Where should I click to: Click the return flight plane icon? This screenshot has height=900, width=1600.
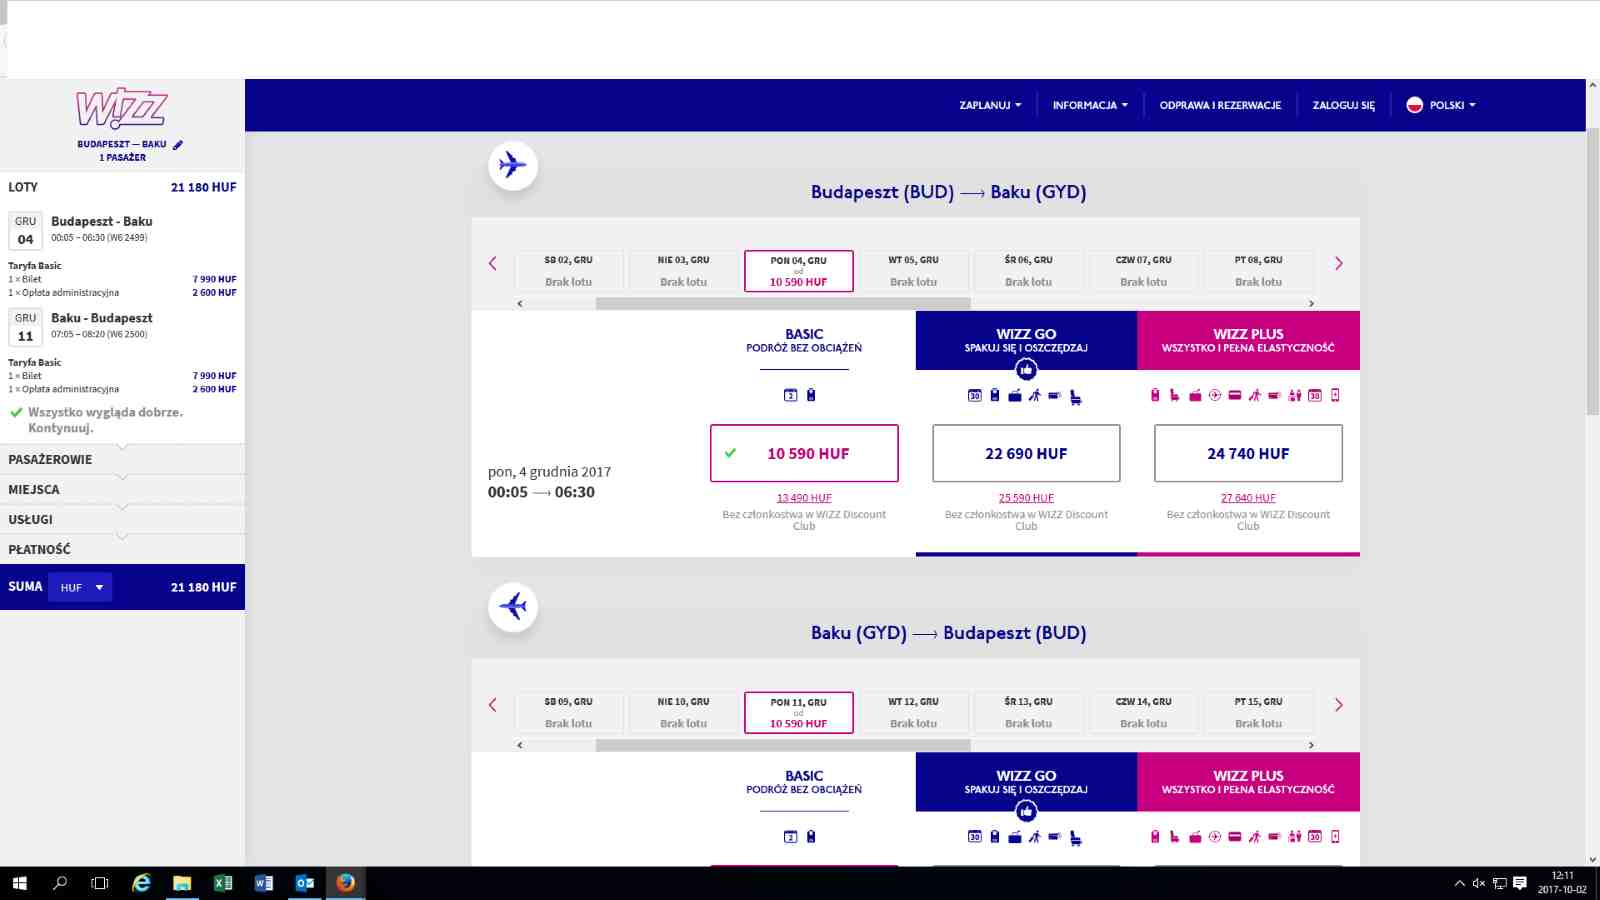tap(513, 606)
